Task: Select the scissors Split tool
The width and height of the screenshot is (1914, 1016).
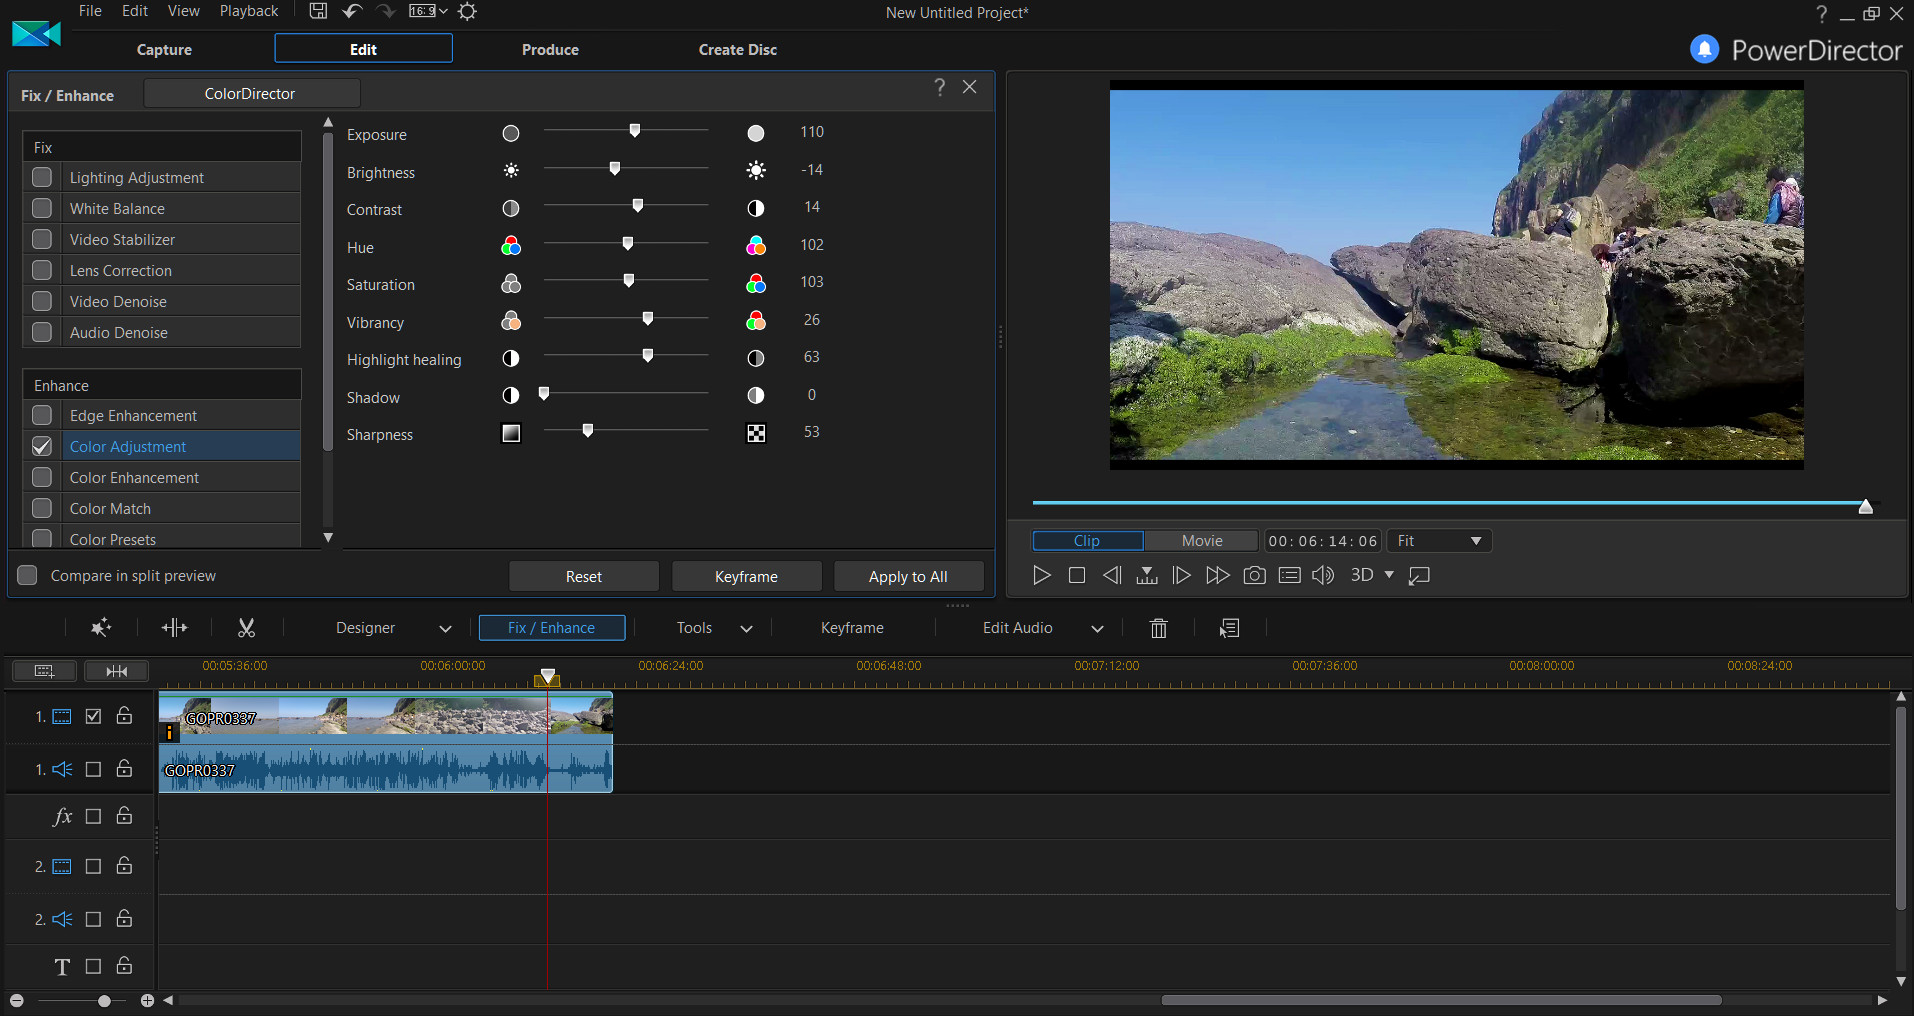Action: click(x=246, y=627)
